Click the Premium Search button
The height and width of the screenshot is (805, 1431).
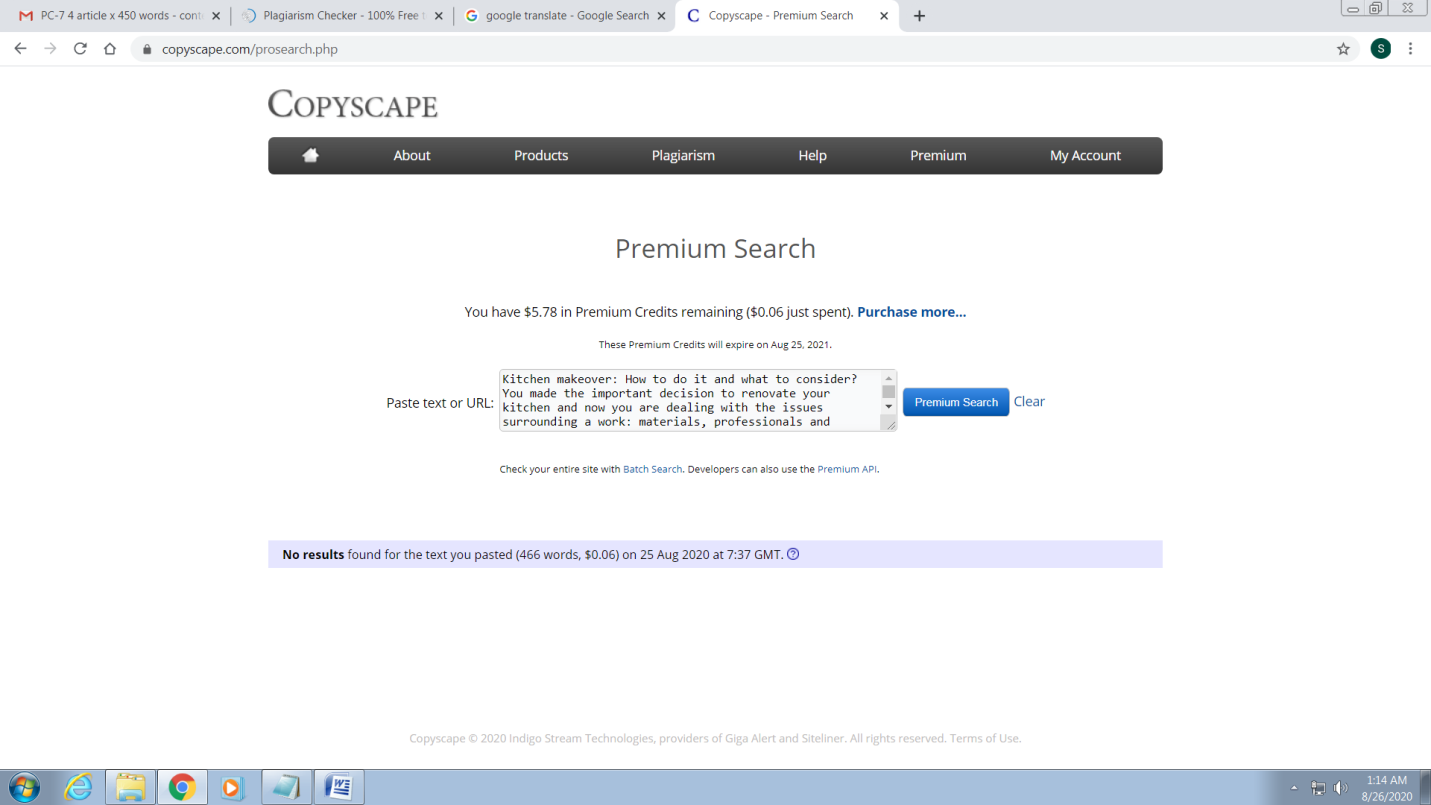coord(956,402)
